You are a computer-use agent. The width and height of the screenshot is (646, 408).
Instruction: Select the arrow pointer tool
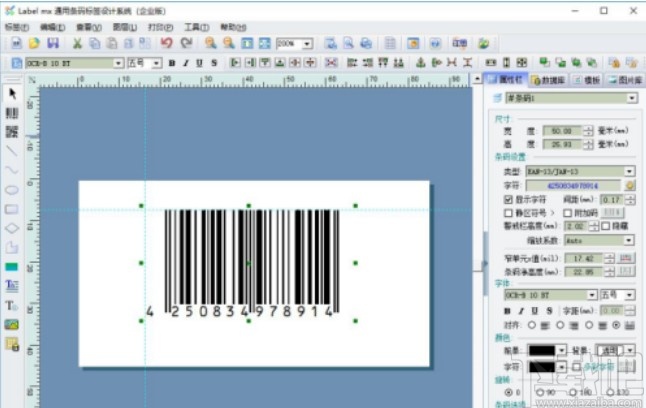point(12,94)
